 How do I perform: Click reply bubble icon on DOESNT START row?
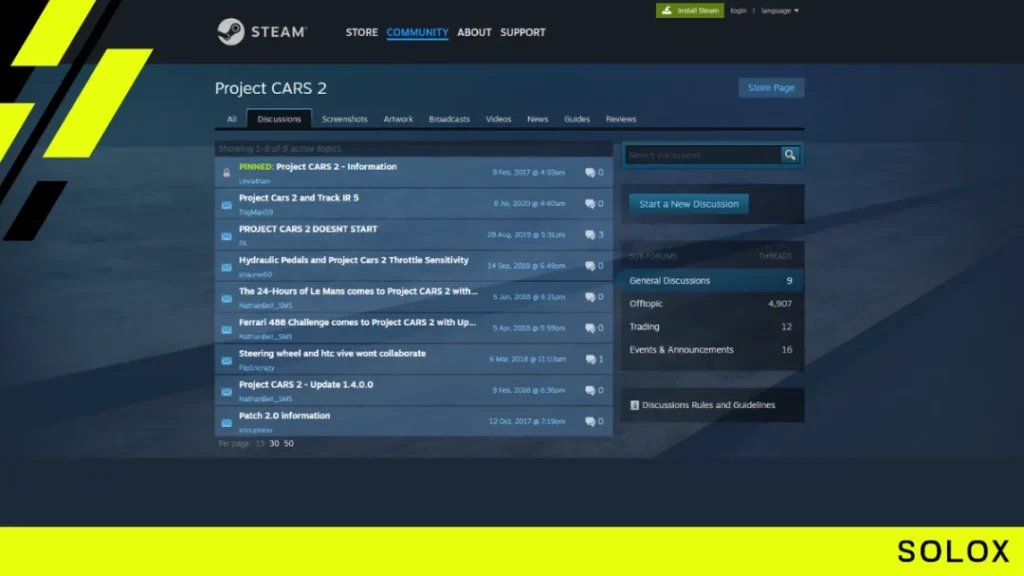(590, 234)
